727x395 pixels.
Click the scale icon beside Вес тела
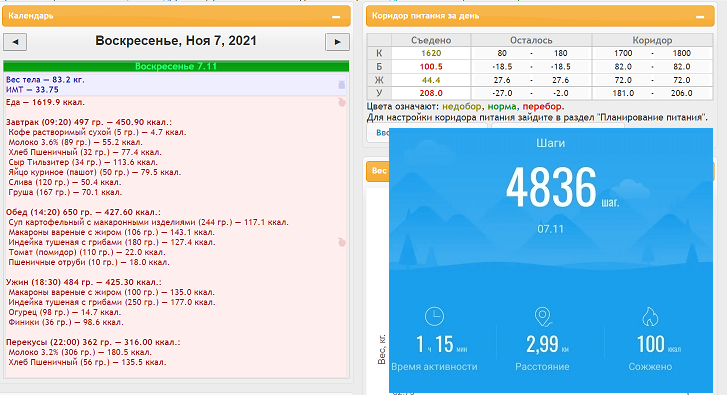(x=342, y=84)
